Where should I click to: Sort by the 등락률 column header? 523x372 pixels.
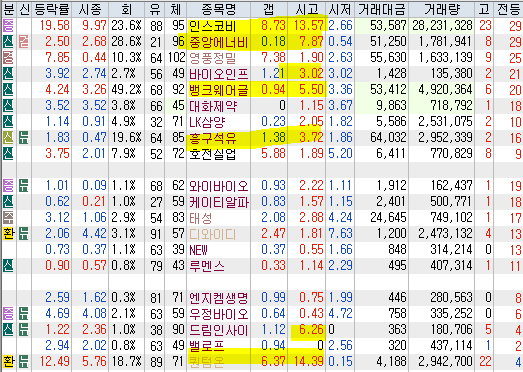[x=52, y=9]
